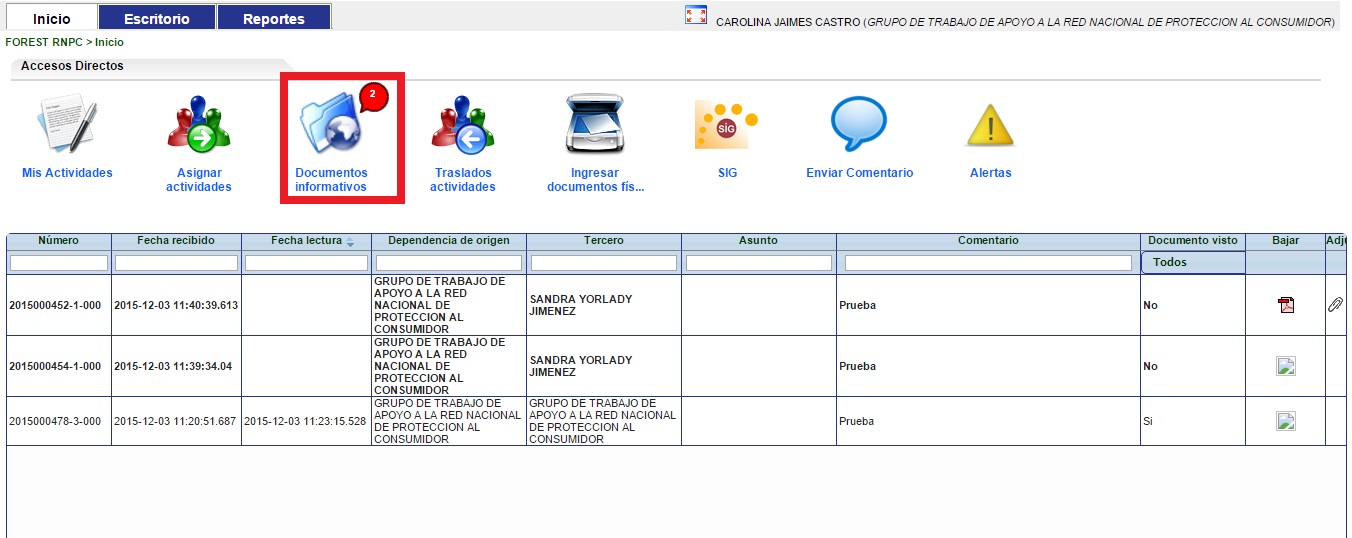
Task: Click sort arrow on Fecha lectura column
Action: tap(350, 242)
